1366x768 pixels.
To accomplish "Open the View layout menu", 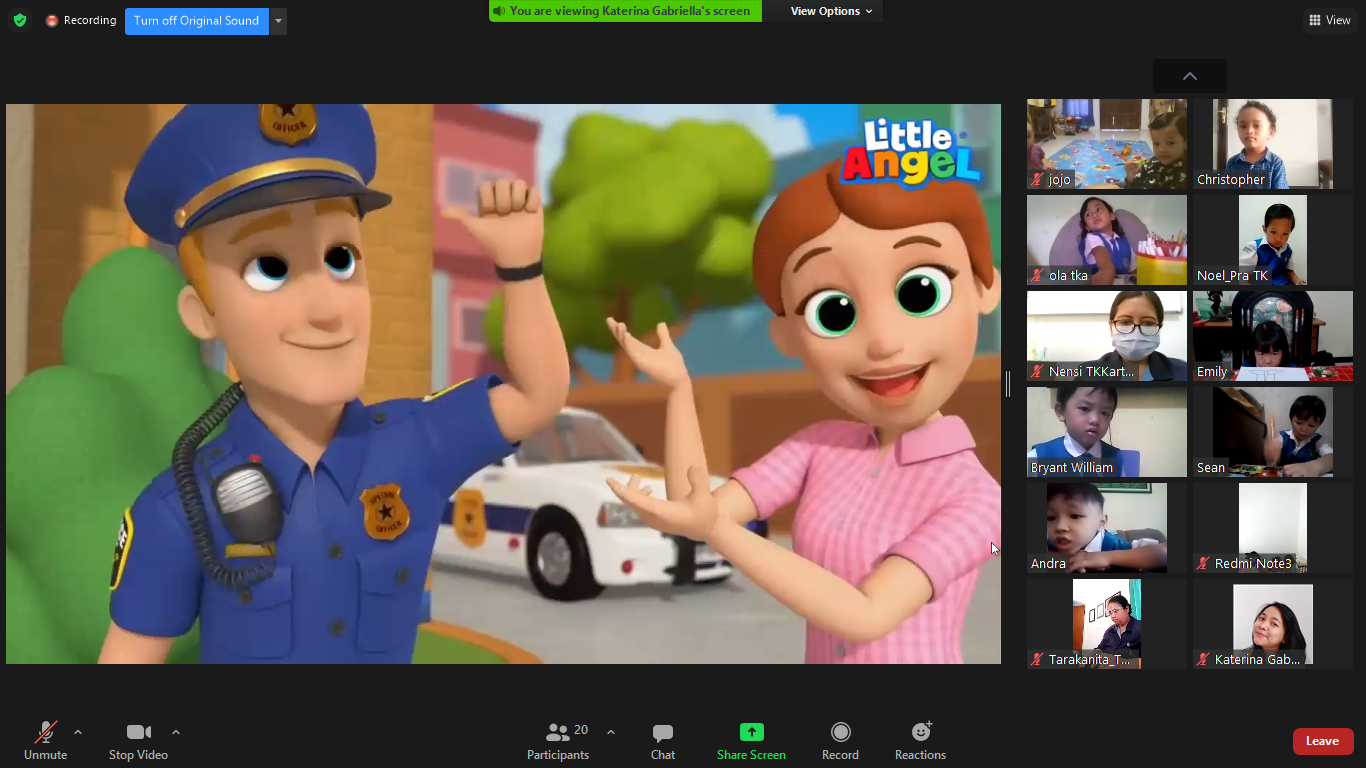I will click(1330, 20).
